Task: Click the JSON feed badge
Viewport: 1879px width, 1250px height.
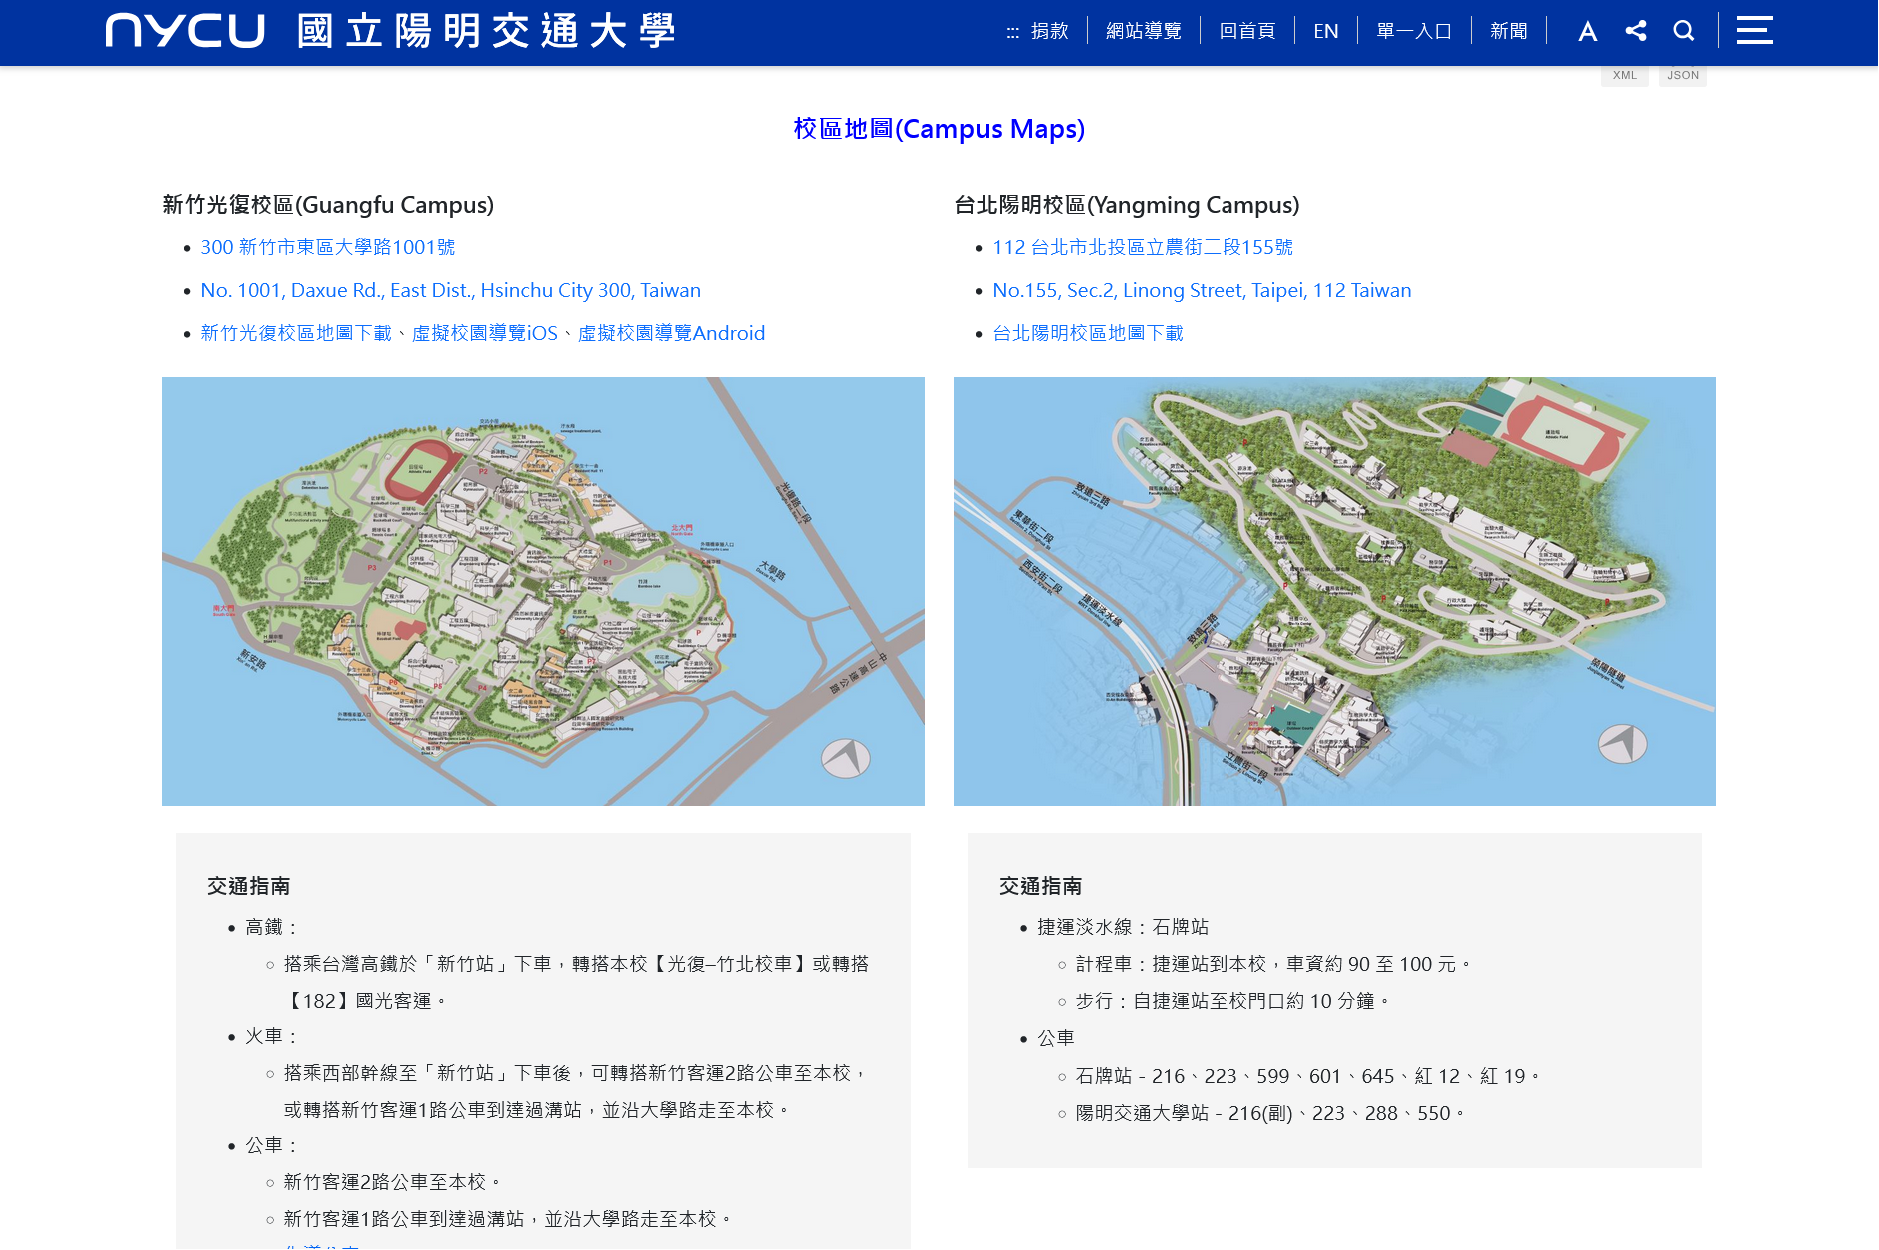Action: pyautogui.click(x=1682, y=75)
